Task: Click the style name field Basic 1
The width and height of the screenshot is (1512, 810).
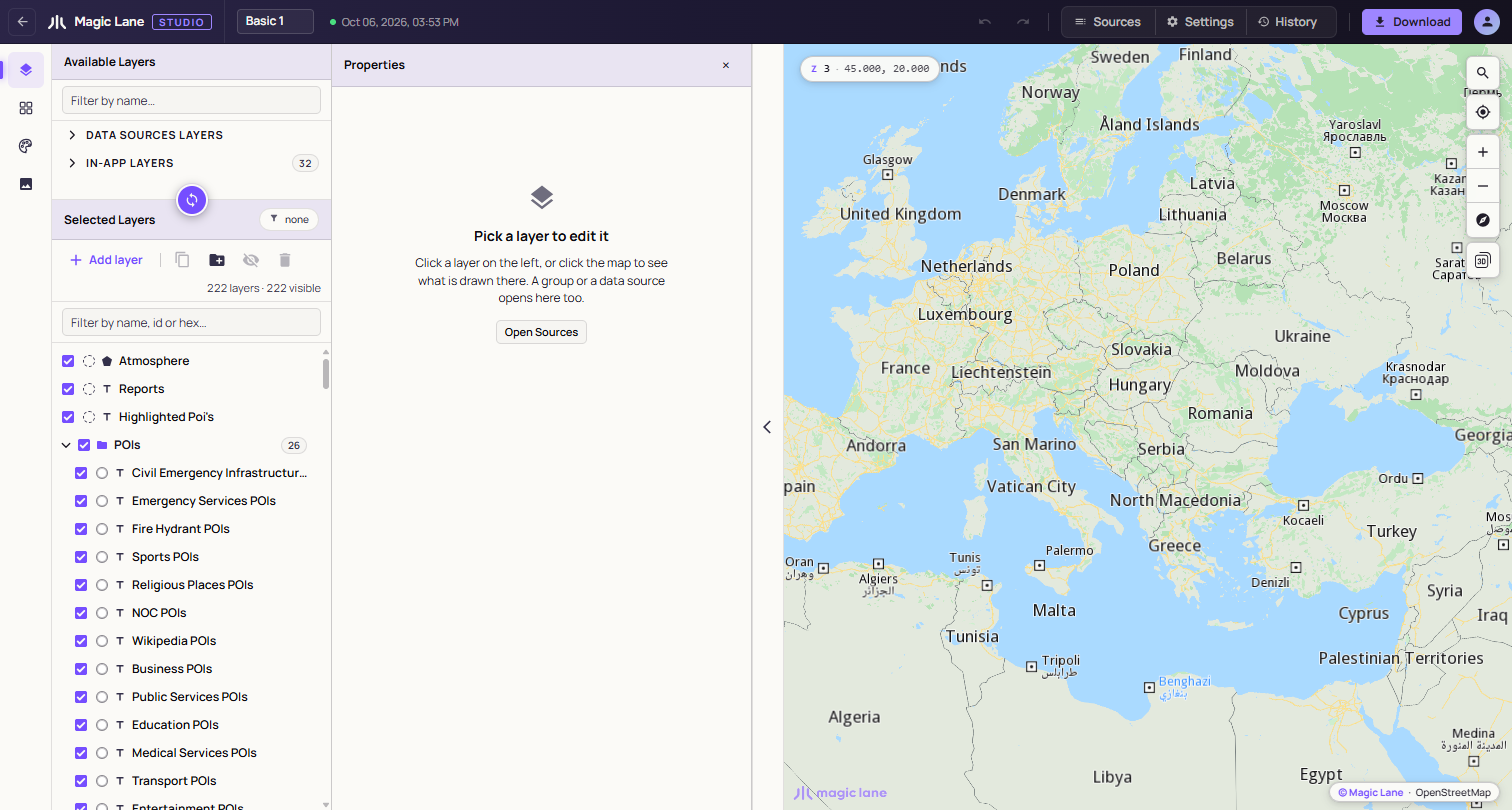Action: (x=275, y=21)
